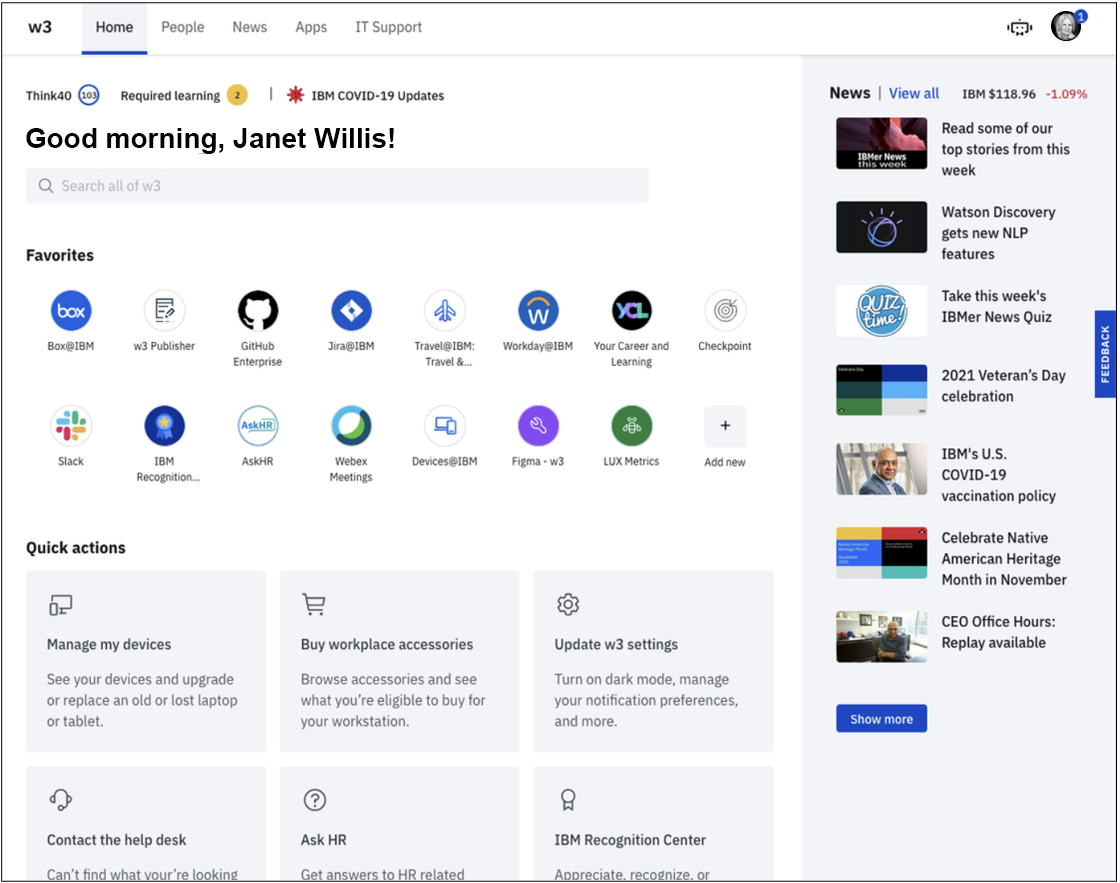Open Buy workplace accessories card title

[x=386, y=644]
